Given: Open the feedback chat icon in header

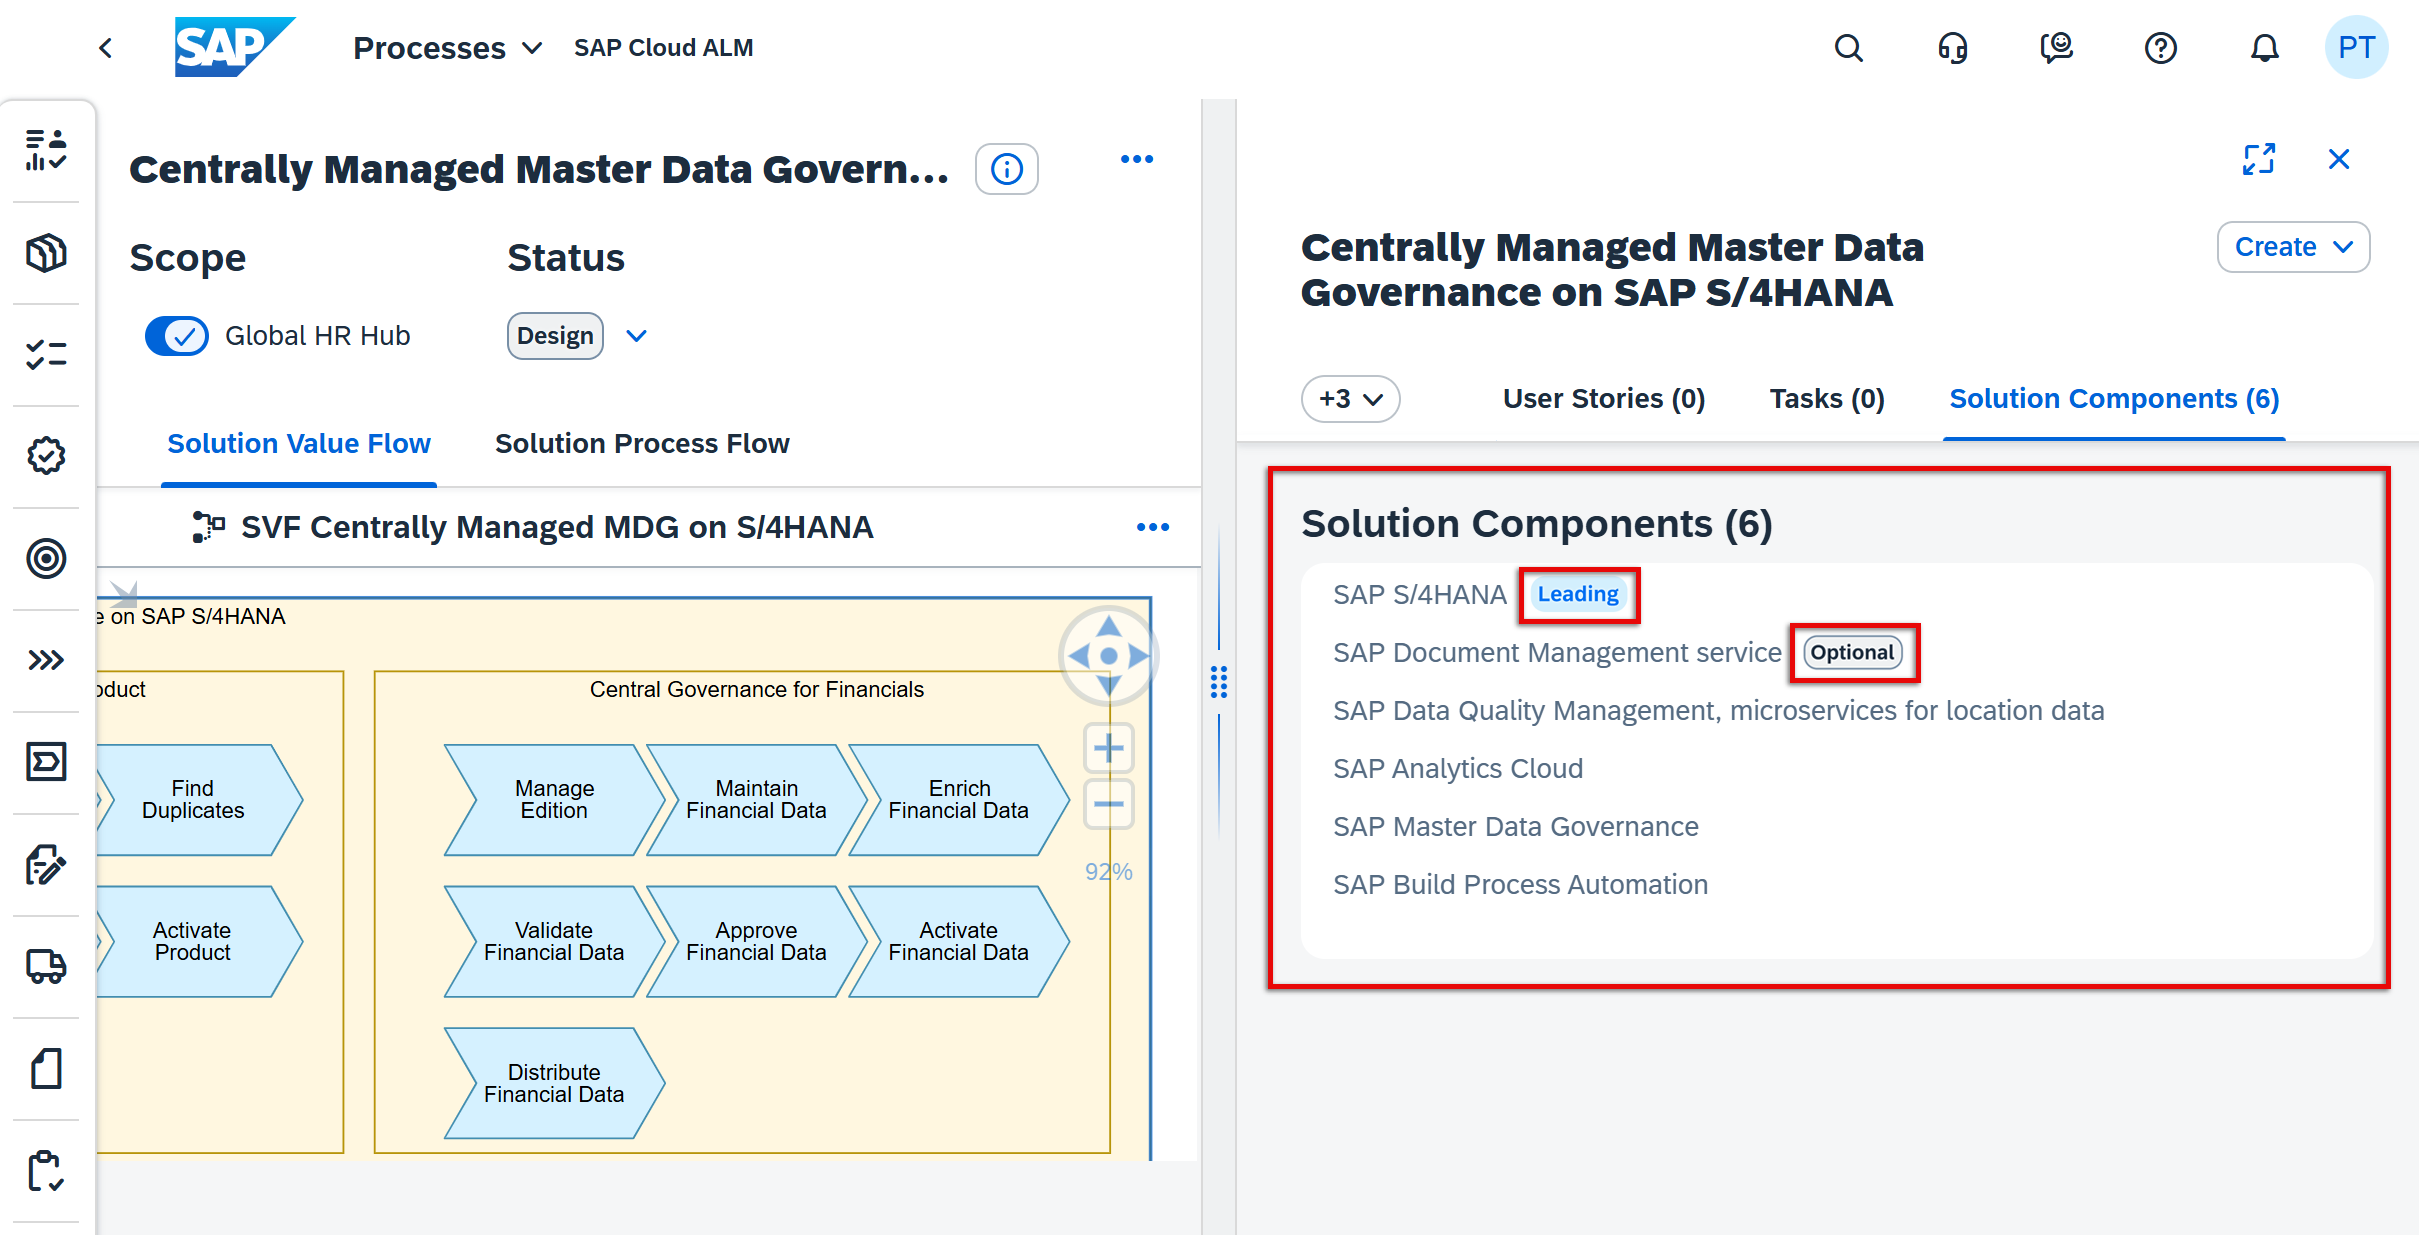Looking at the screenshot, I should [2056, 48].
